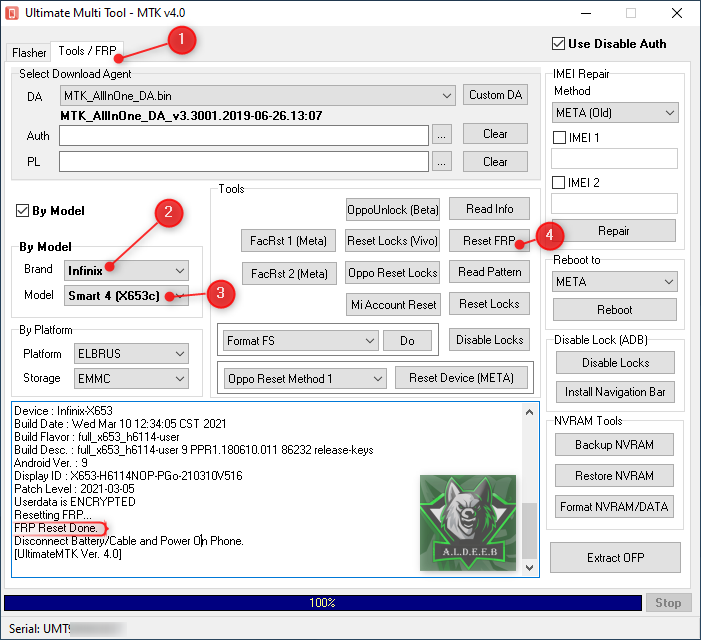The height and width of the screenshot is (640, 701).
Task: Click the Restore NVRAM button
Action: [614, 476]
